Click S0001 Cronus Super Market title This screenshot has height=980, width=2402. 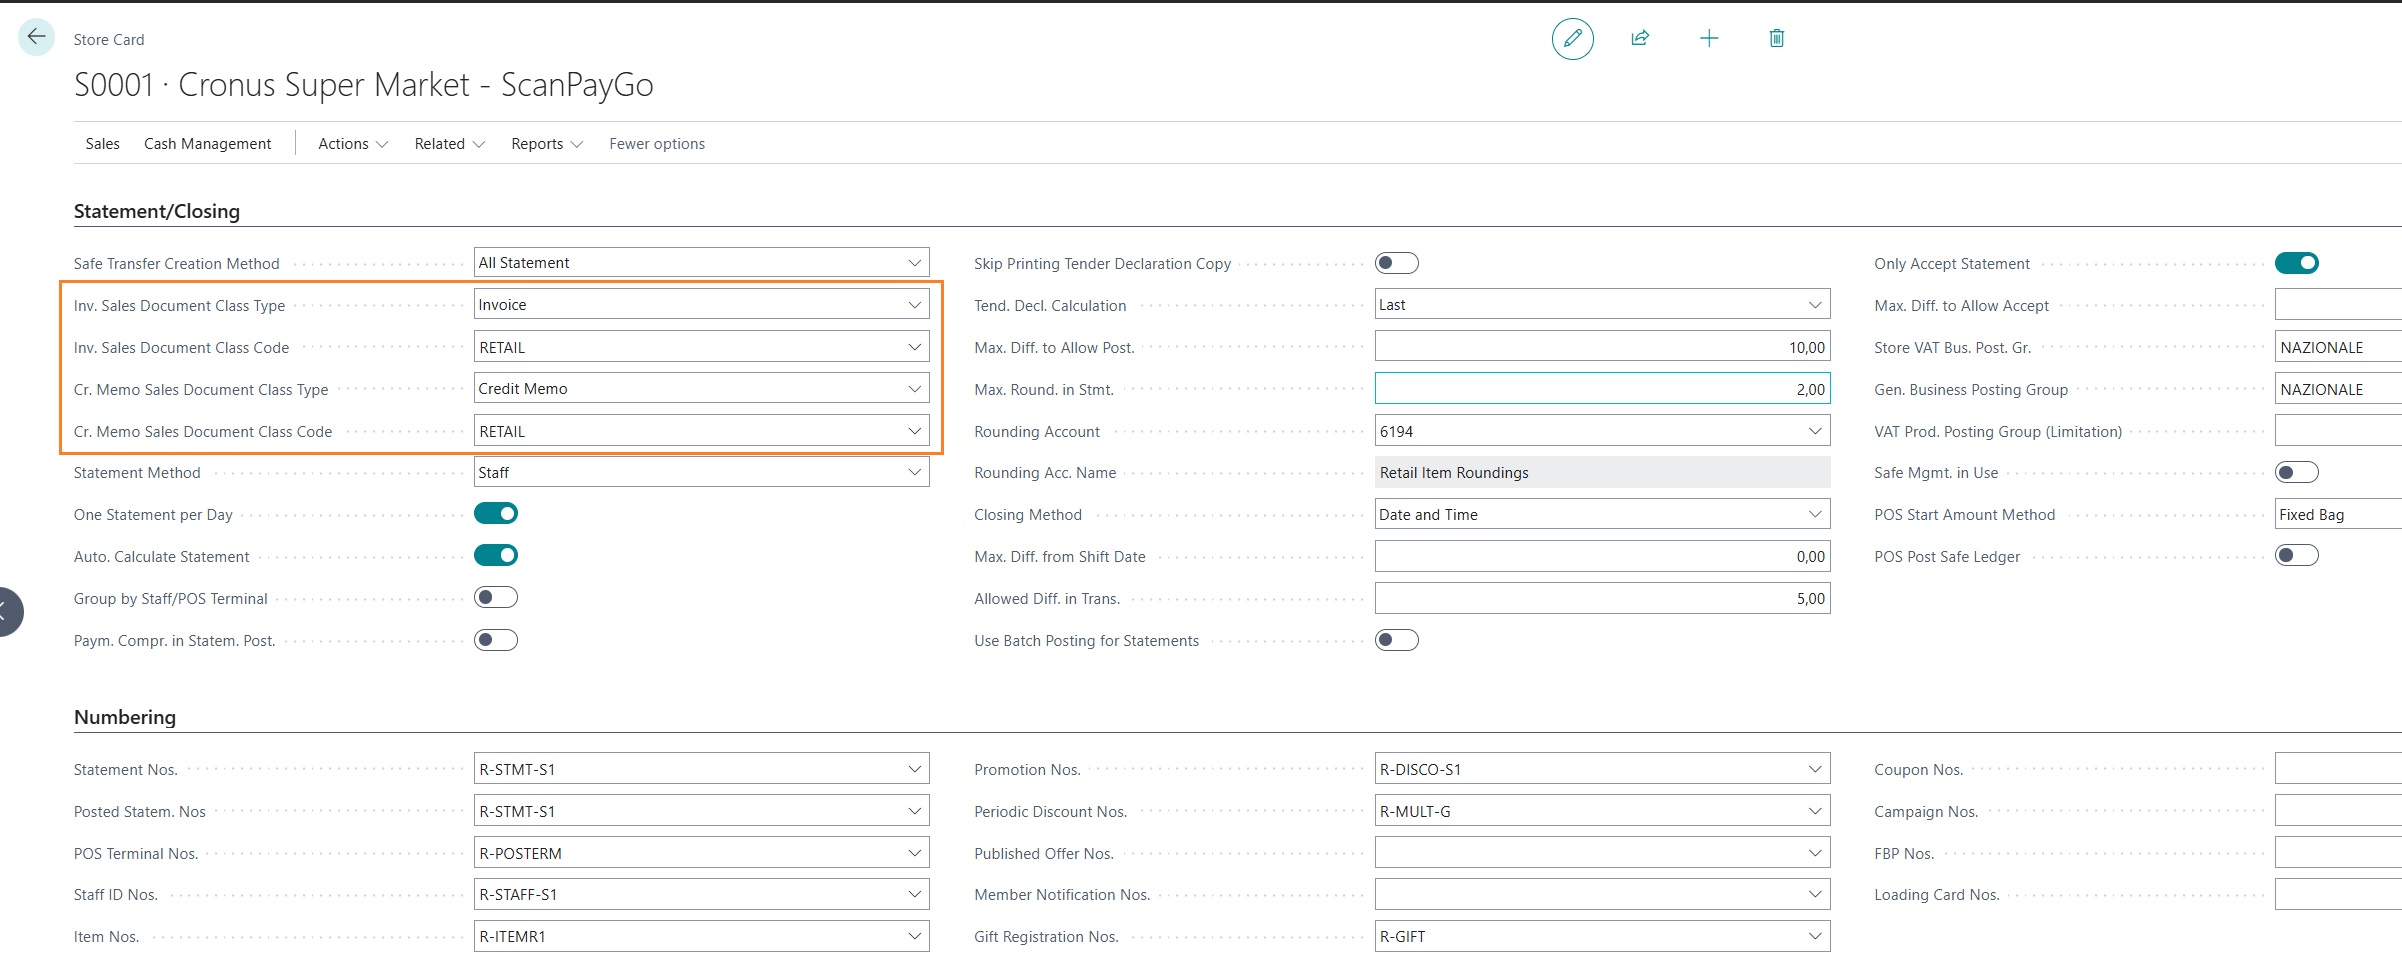[364, 85]
